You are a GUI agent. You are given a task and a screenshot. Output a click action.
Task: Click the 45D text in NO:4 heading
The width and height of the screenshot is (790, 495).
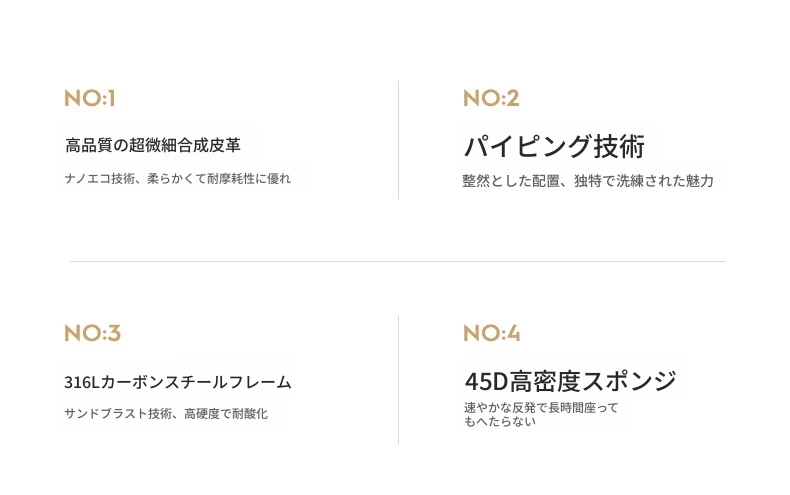(x=486, y=381)
